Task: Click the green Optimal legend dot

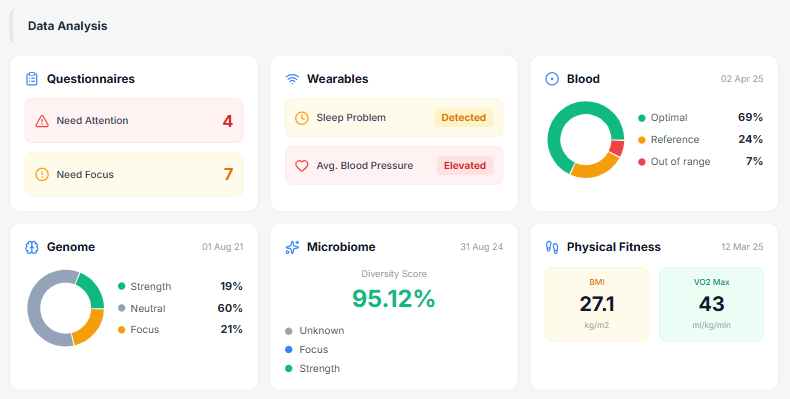Action: tap(642, 118)
